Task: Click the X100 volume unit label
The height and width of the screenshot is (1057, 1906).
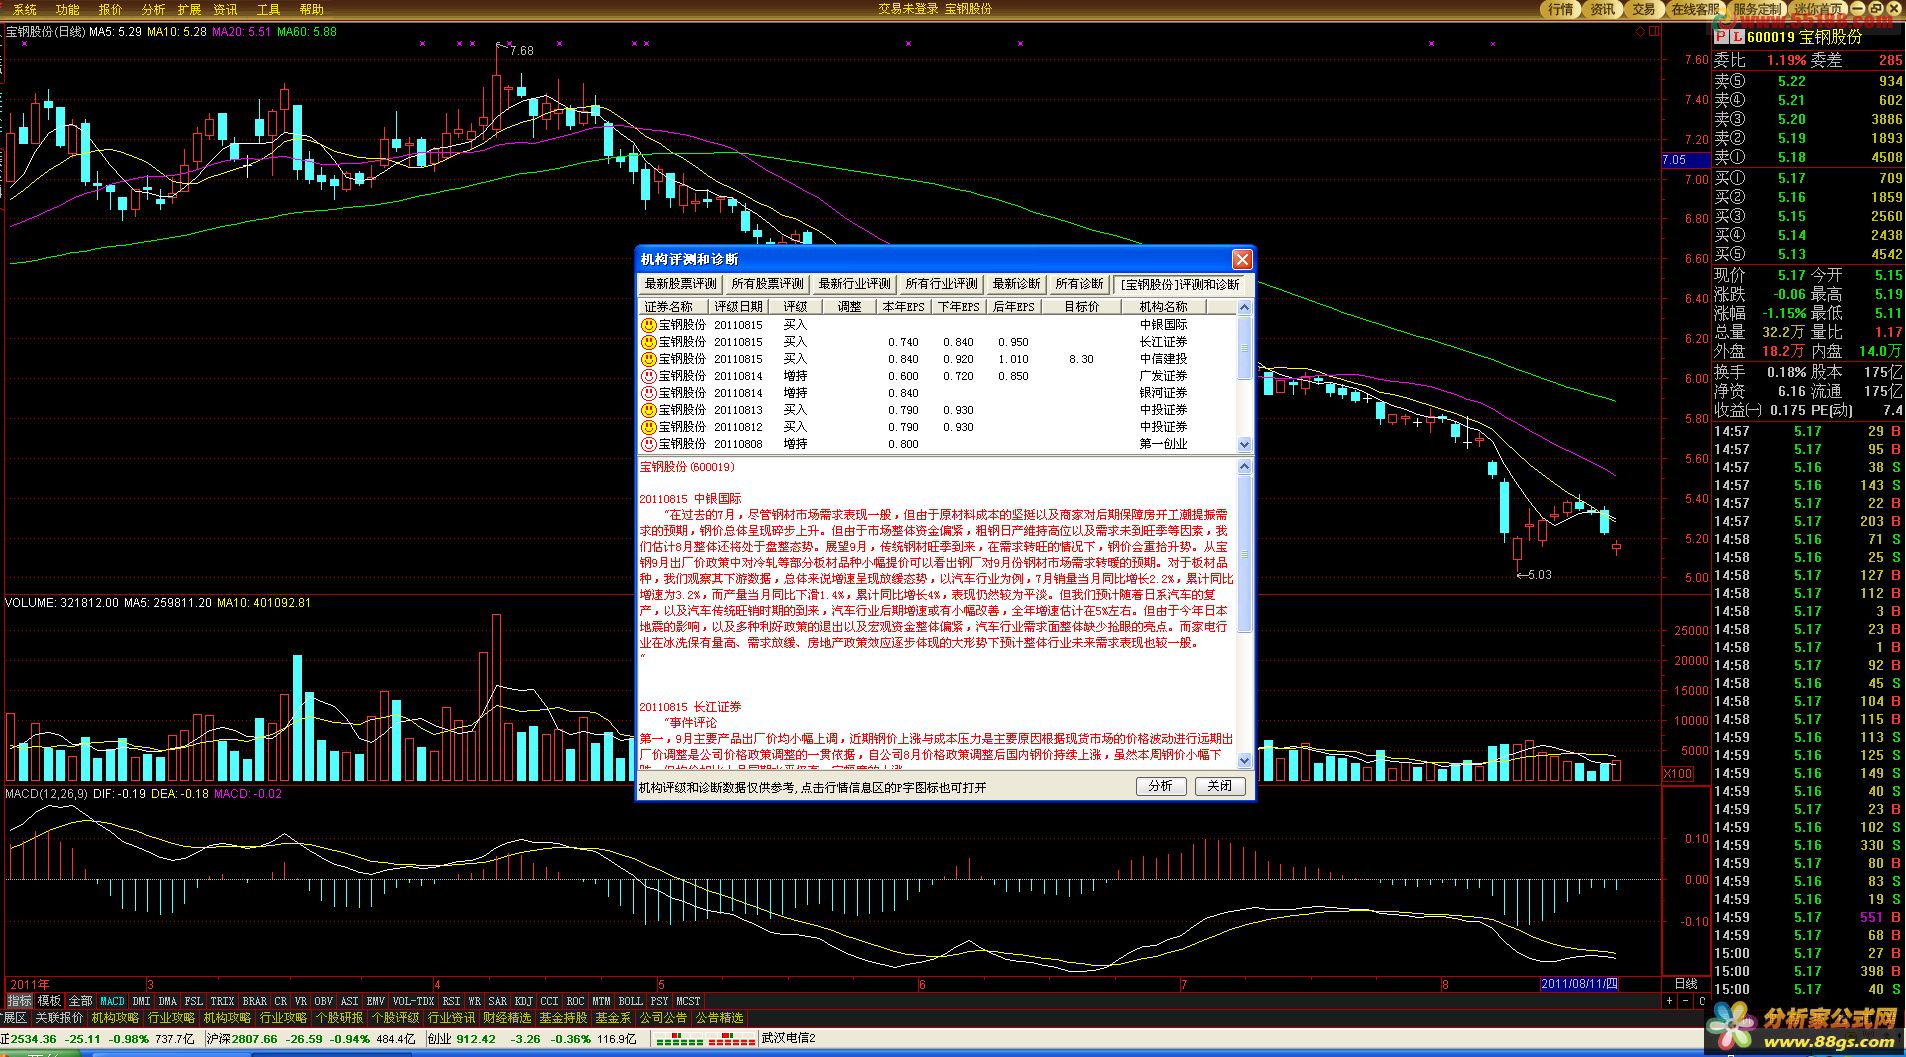Action: point(1678,774)
